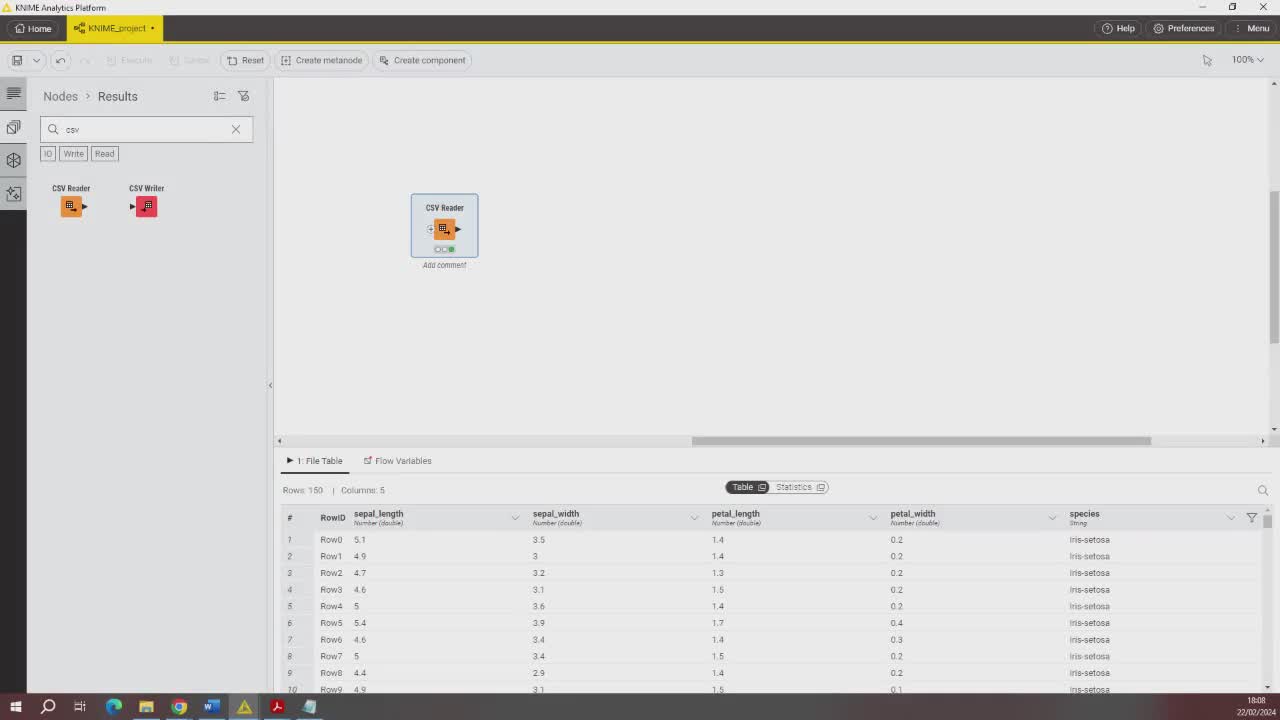Open petal_width column header dropdown
1280x720 pixels.
coord(1052,518)
